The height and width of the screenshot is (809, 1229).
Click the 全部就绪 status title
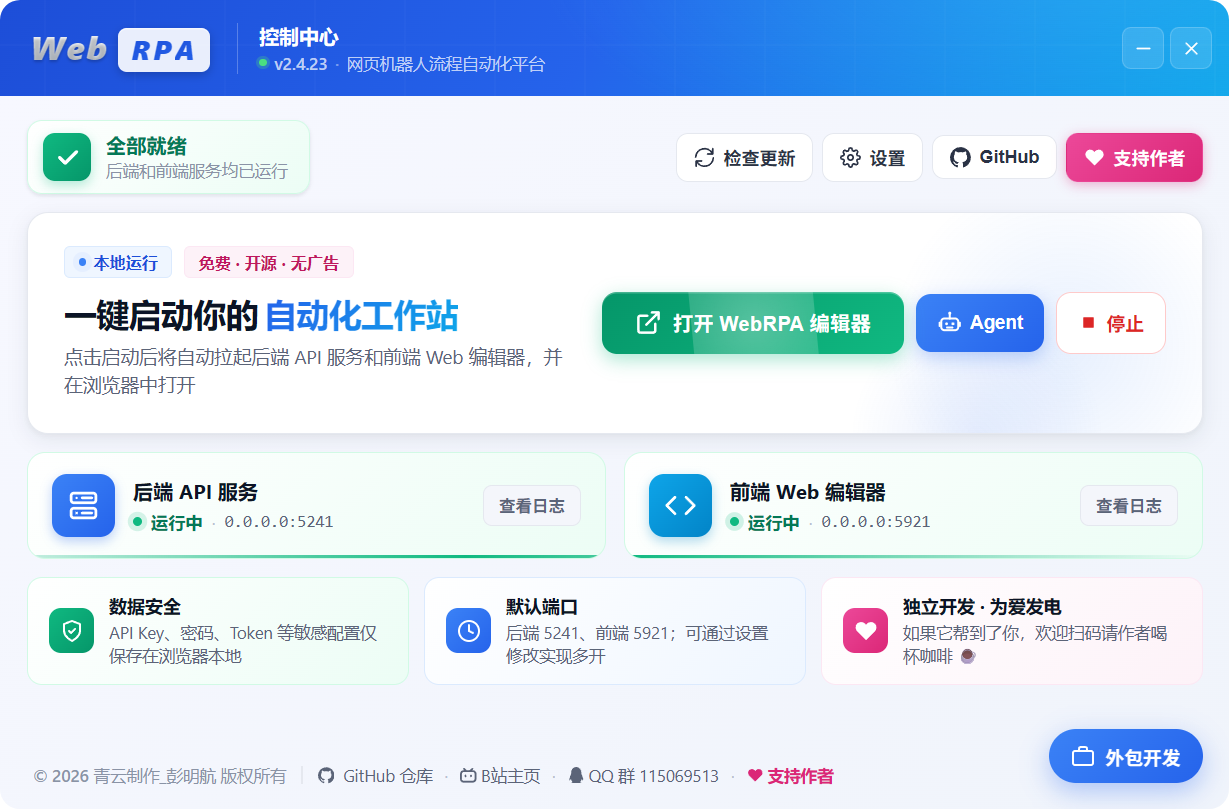(x=146, y=146)
